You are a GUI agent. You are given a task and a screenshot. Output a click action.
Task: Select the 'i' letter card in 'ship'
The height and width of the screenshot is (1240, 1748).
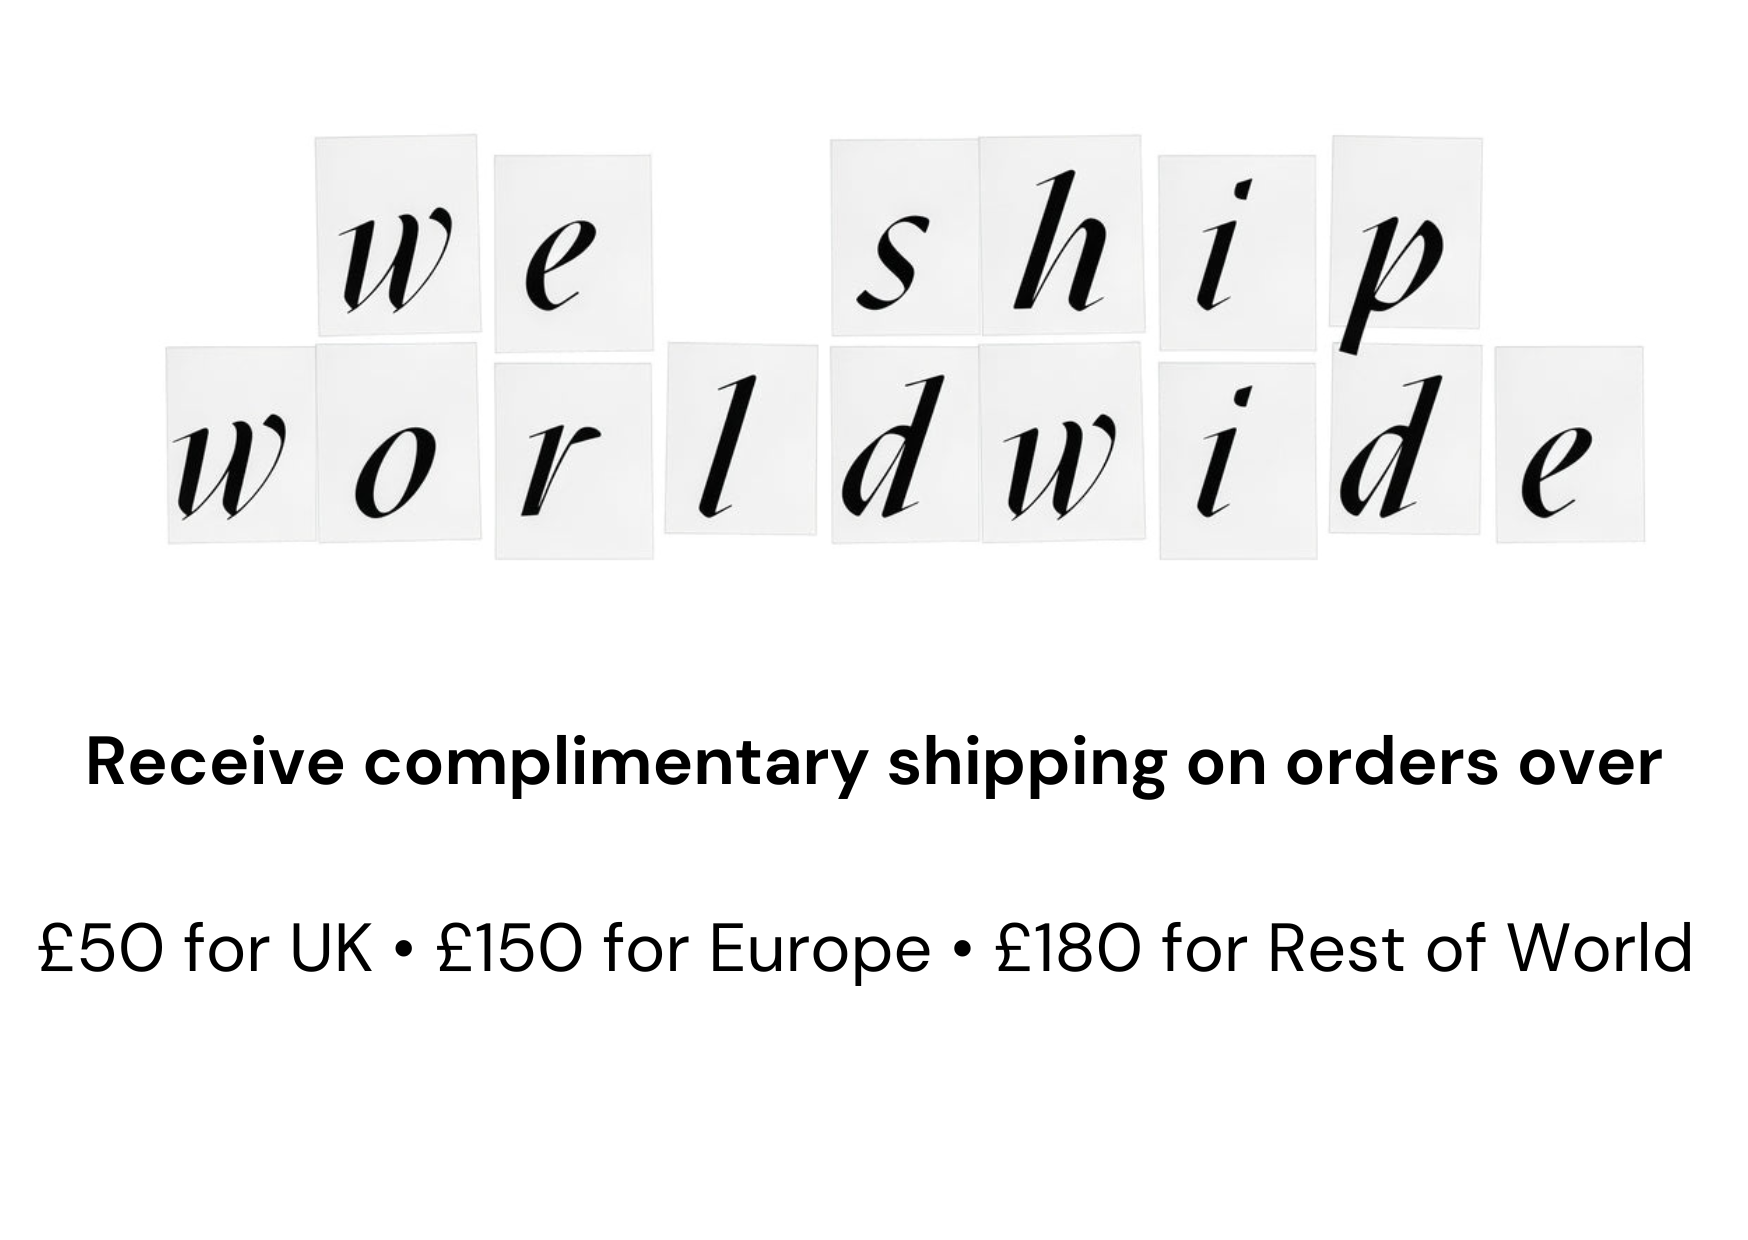pos(1237,253)
